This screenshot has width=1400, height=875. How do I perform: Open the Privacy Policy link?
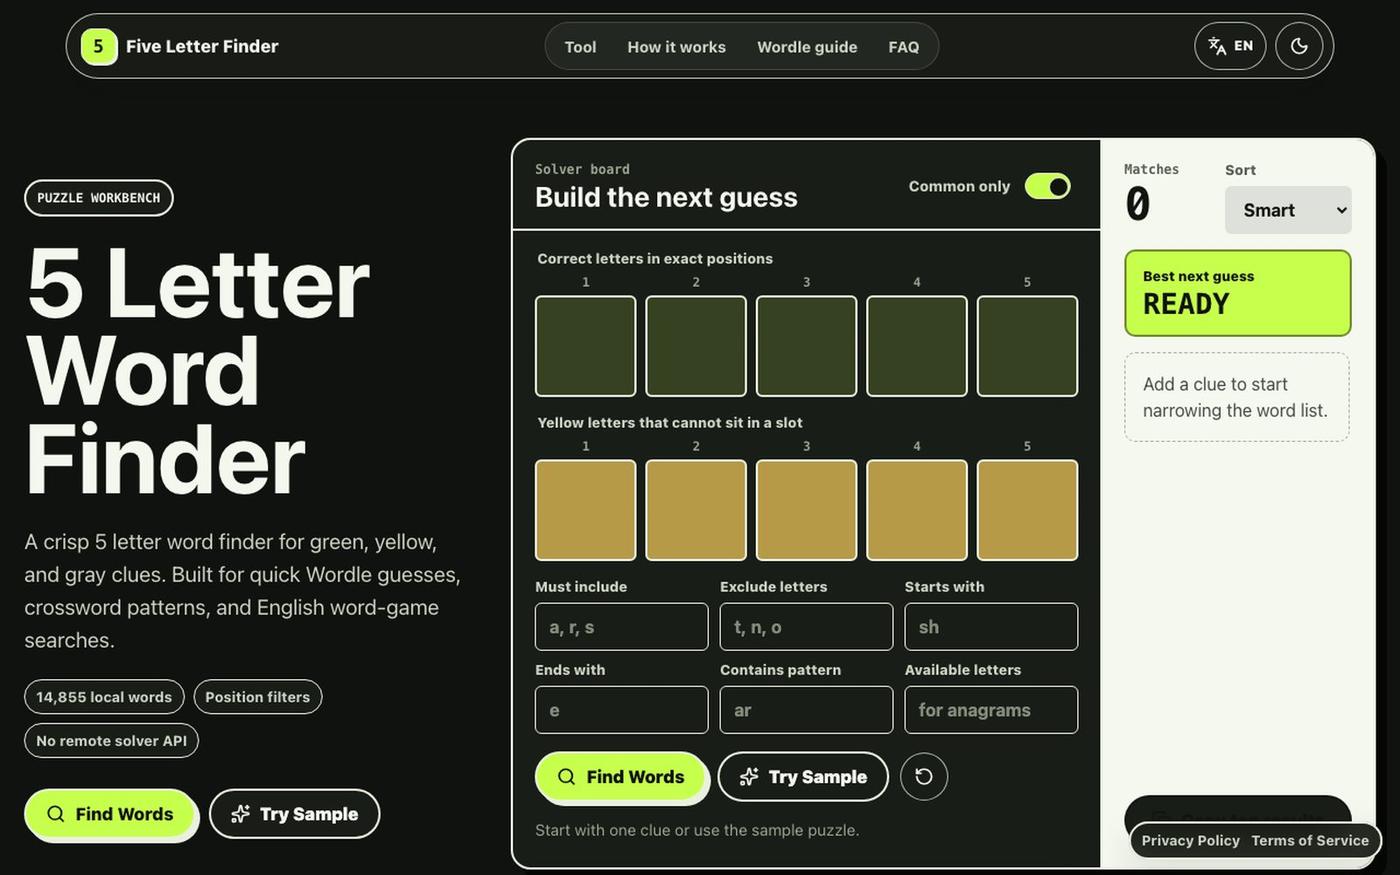pos(1191,841)
